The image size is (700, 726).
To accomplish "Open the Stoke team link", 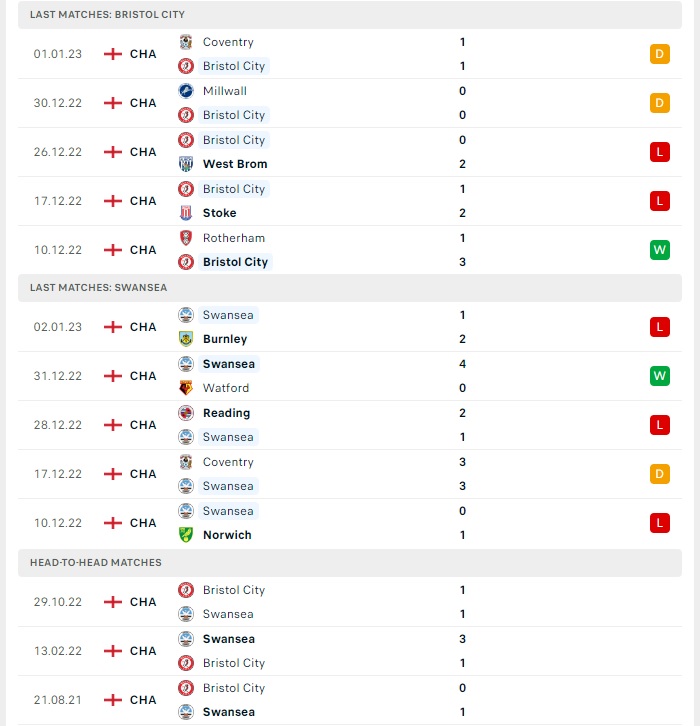I will tap(219, 213).
